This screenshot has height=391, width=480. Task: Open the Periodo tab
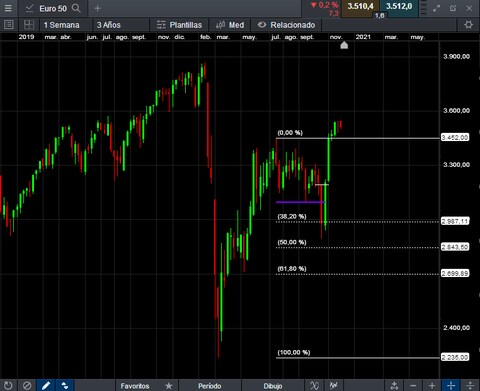[x=210, y=386]
